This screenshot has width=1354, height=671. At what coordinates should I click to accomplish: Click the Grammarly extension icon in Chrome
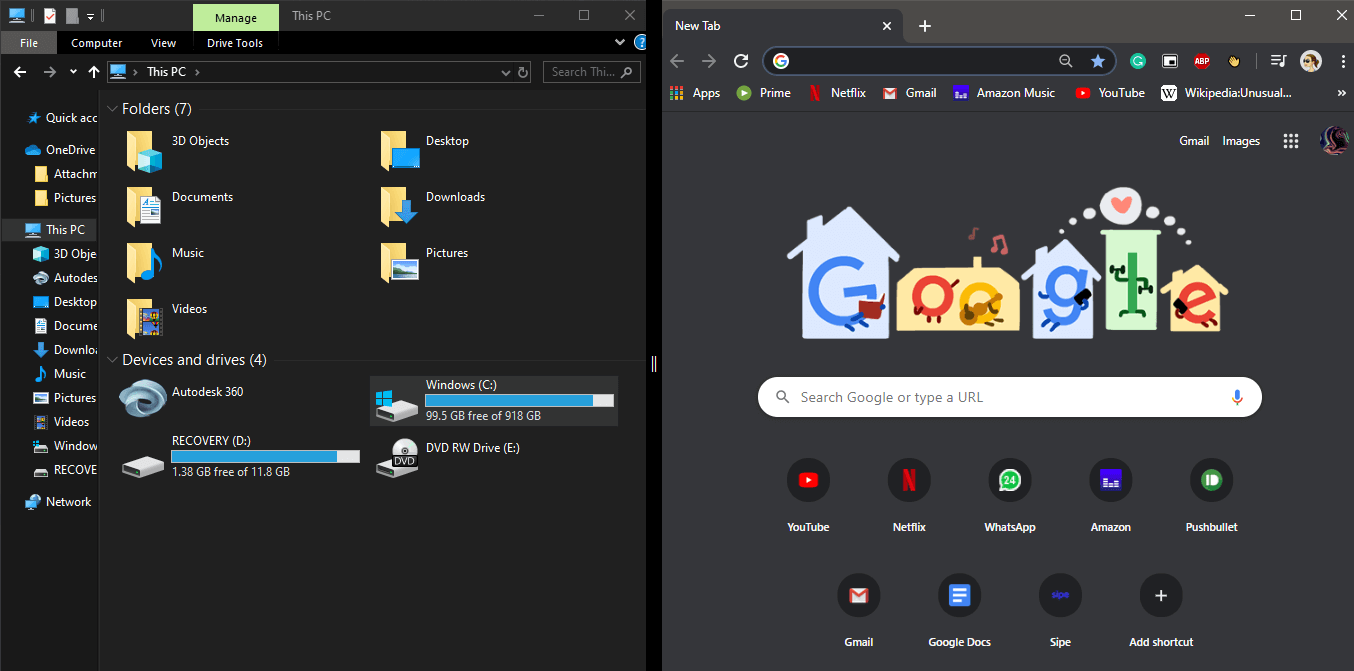pos(1137,61)
